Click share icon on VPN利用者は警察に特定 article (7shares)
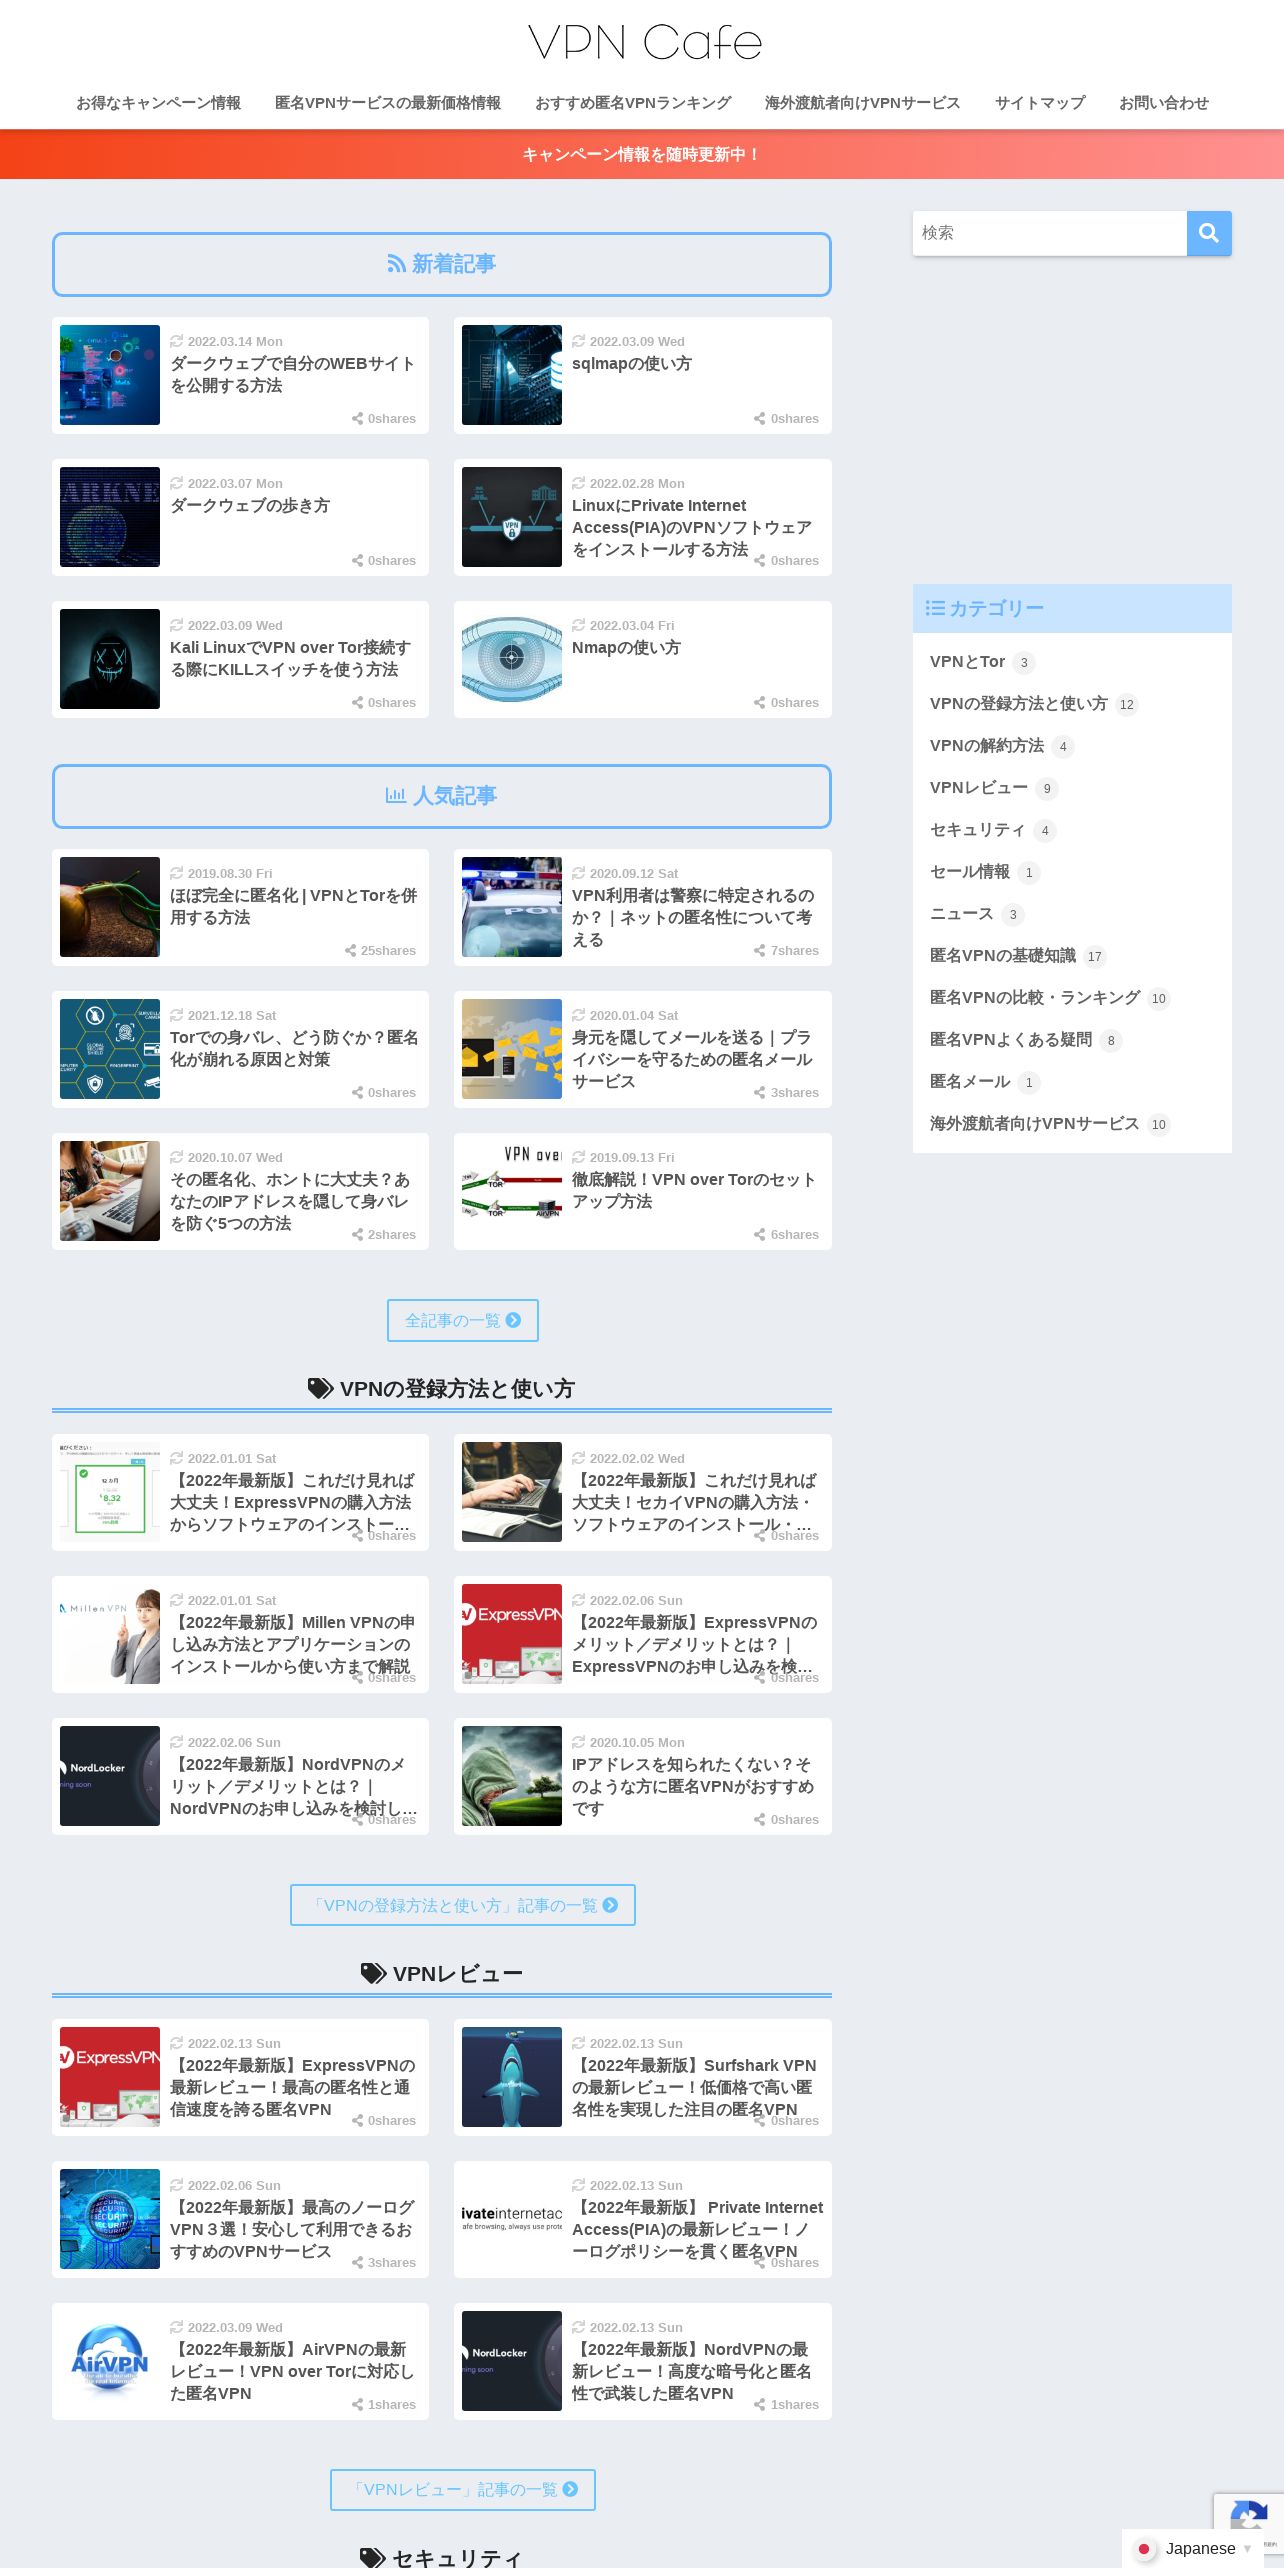 click(760, 951)
